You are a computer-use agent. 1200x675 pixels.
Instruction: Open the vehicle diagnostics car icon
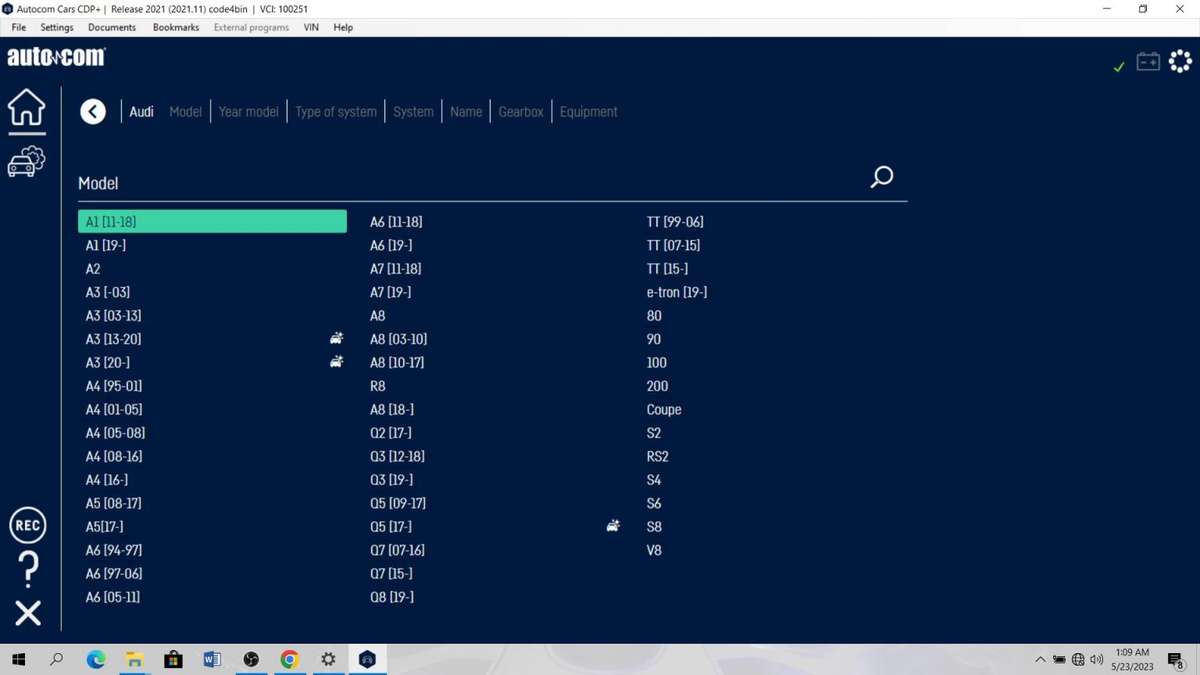(x=27, y=161)
